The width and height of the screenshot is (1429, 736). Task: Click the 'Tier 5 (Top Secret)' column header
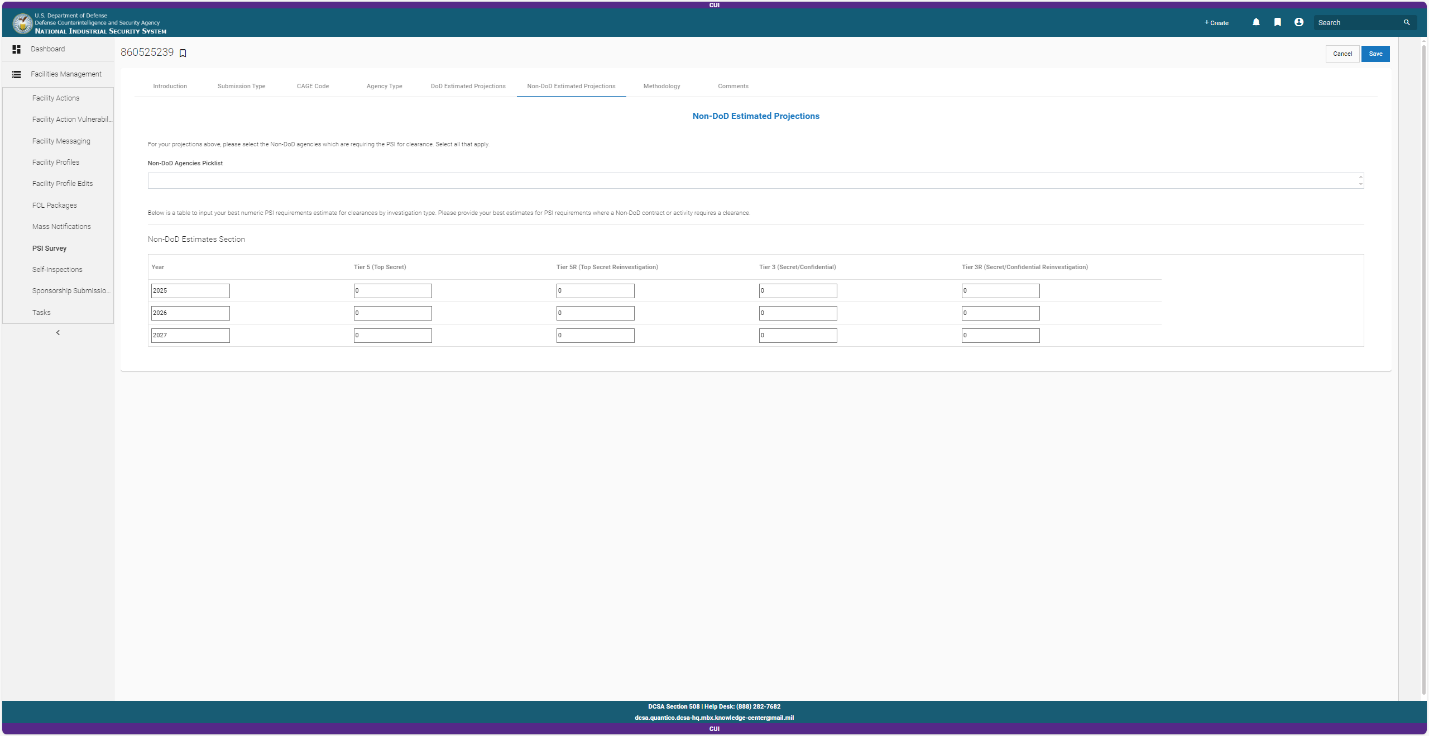[x=380, y=267]
